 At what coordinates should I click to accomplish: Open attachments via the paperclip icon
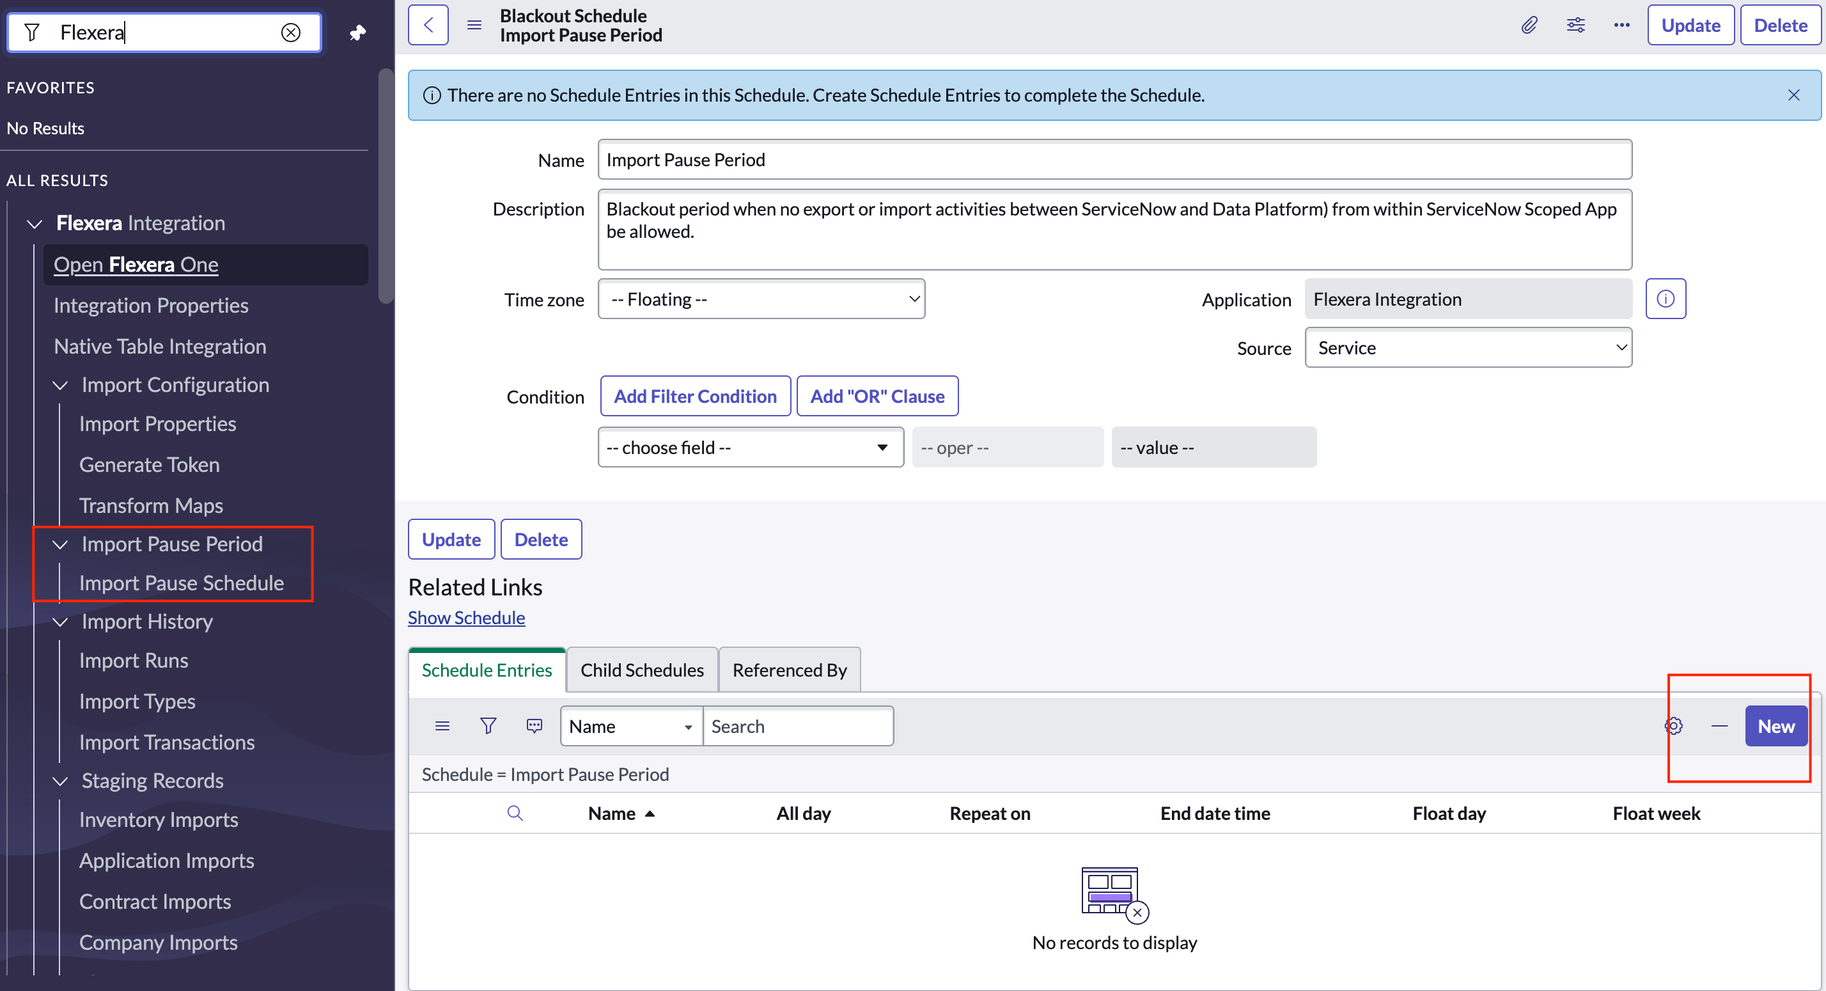tap(1529, 25)
